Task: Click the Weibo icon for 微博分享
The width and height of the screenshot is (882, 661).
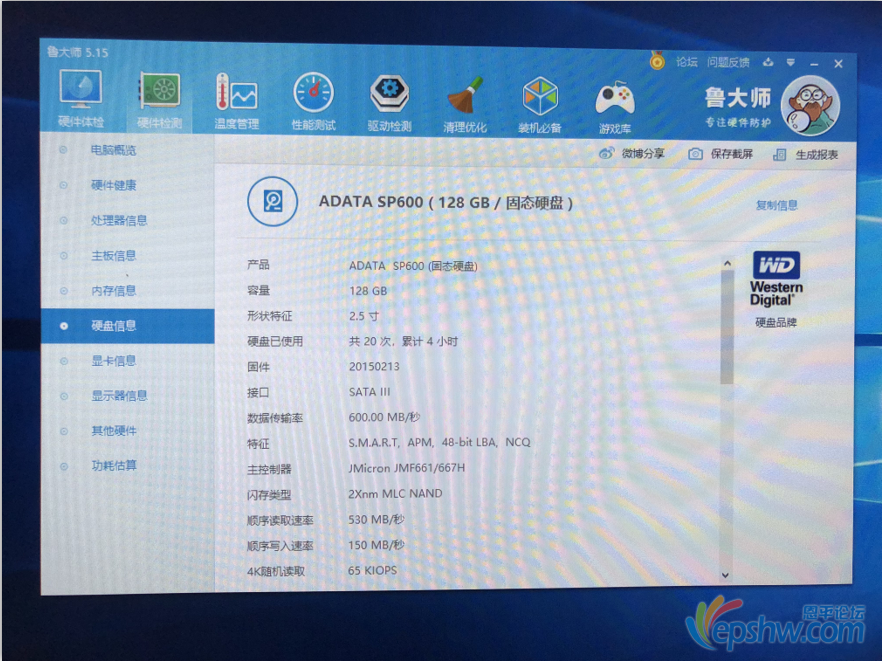Action: pos(606,153)
